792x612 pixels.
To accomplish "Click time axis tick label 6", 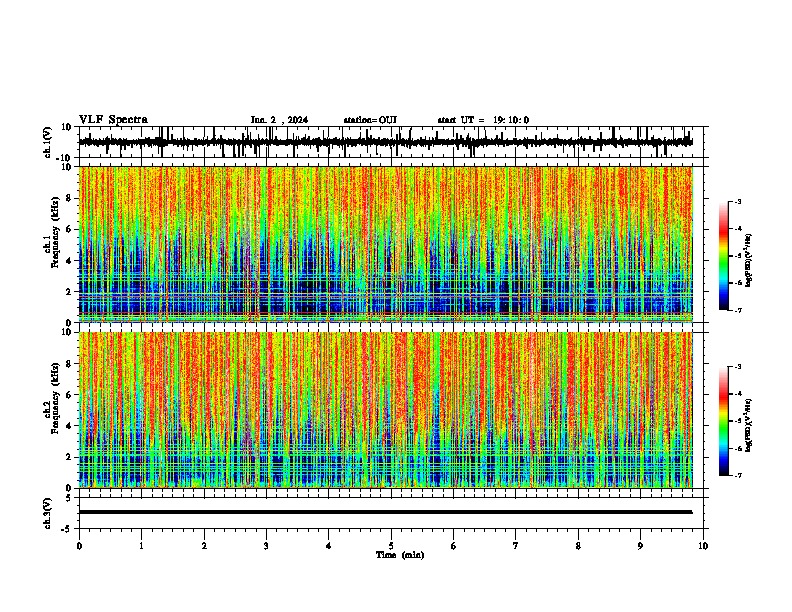I will click(x=454, y=546).
